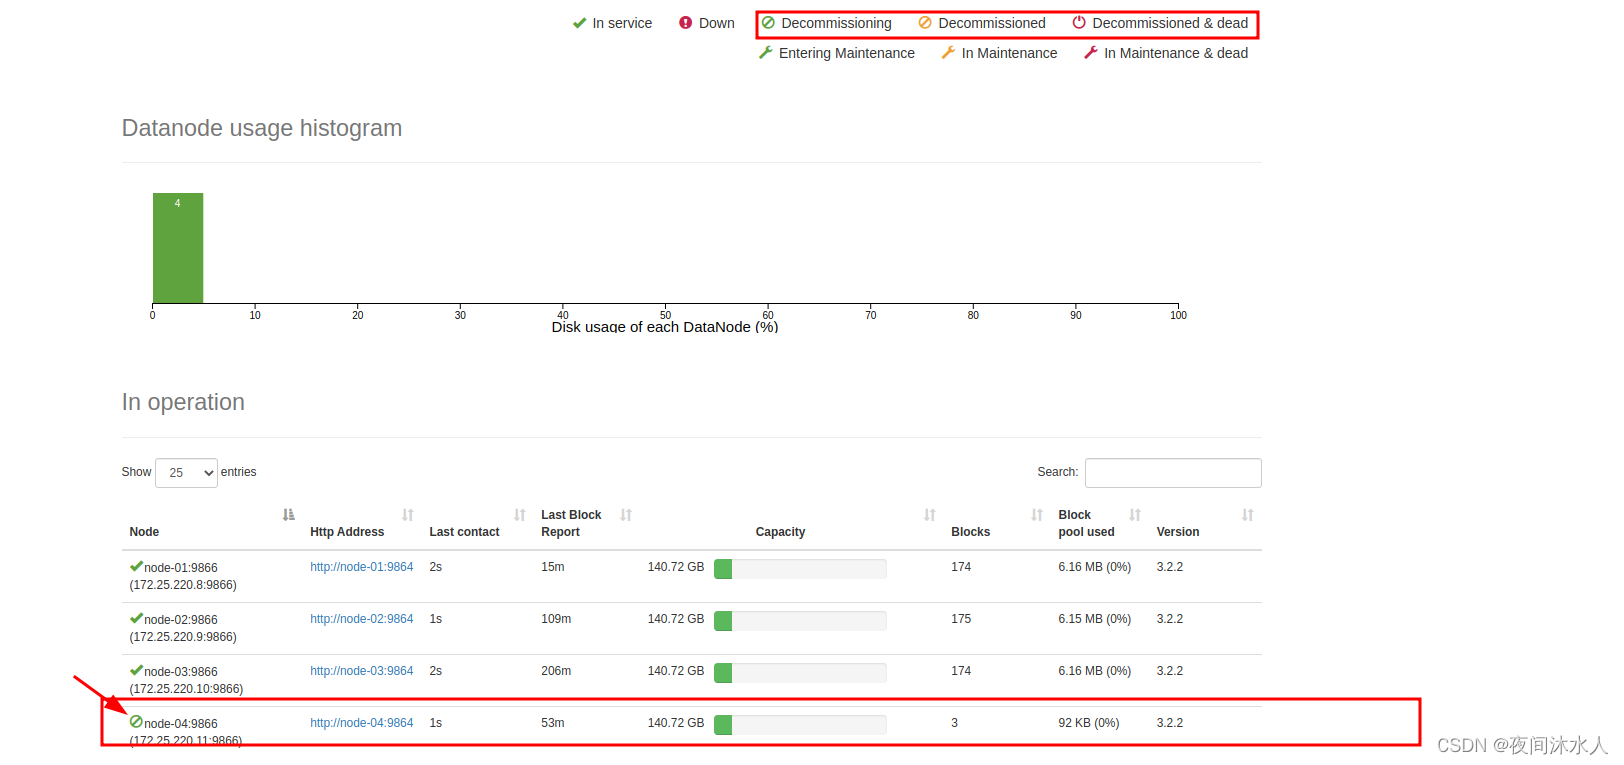The height and width of the screenshot is (765, 1624).
Task: Click the 206m last block report value
Action: pyautogui.click(x=556, y=671)
